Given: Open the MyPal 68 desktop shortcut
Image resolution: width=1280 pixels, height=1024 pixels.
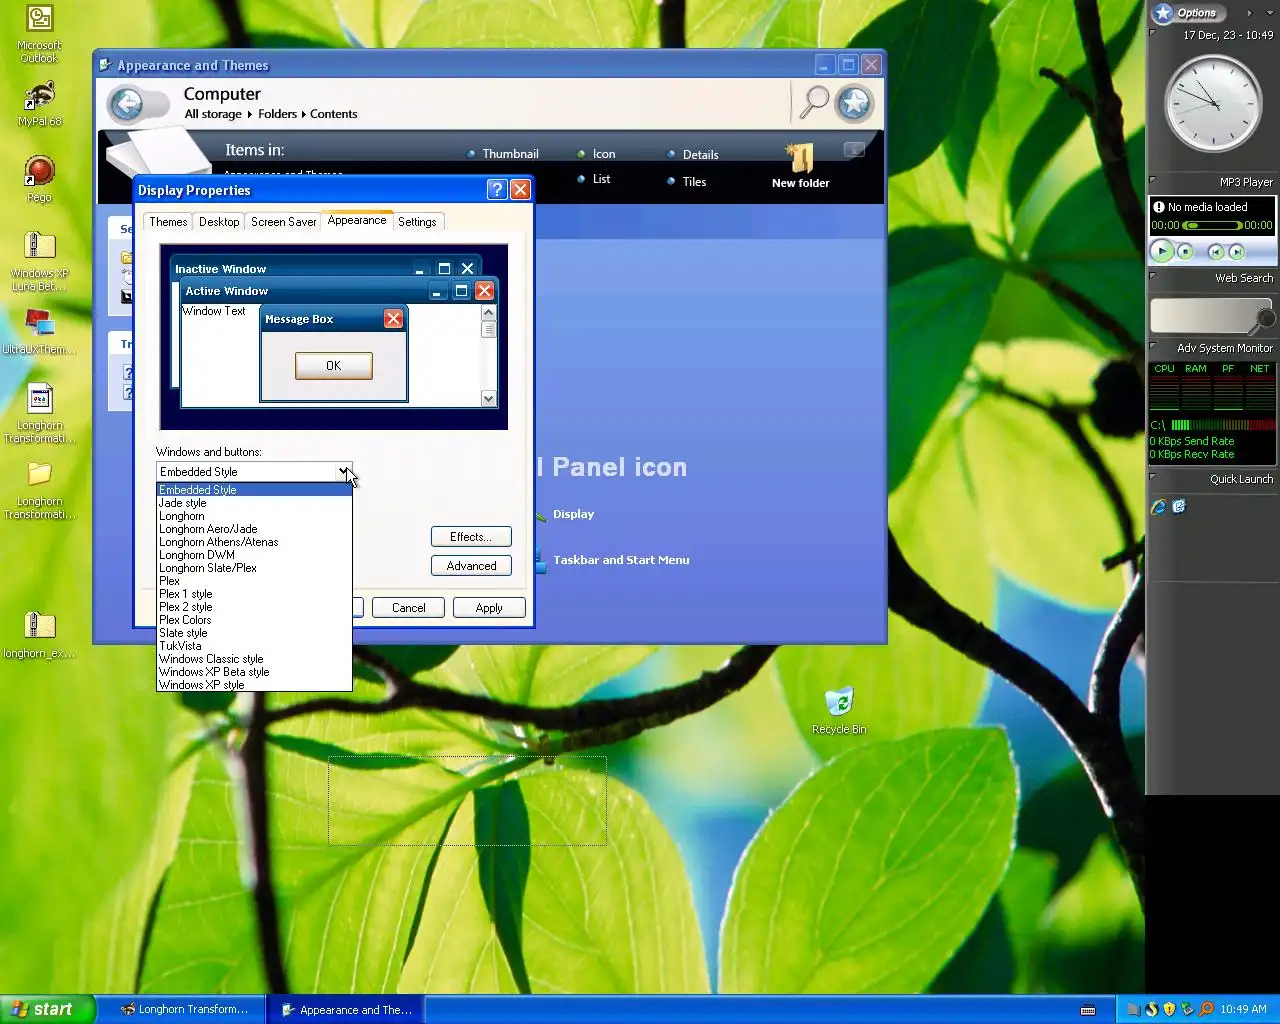Looking at the screenshot, I should [x=39, y=97].
